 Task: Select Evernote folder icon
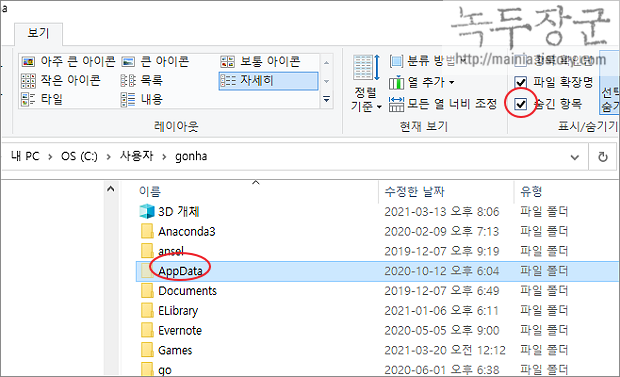pos(147,330)
